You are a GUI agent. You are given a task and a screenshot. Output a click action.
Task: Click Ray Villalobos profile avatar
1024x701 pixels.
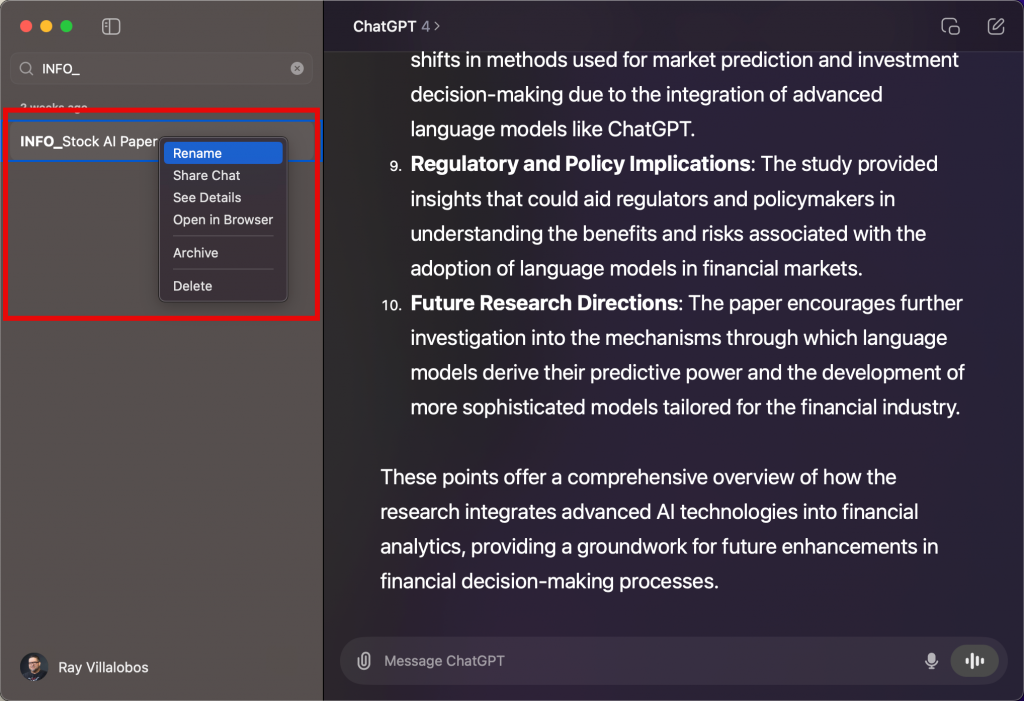34,667
